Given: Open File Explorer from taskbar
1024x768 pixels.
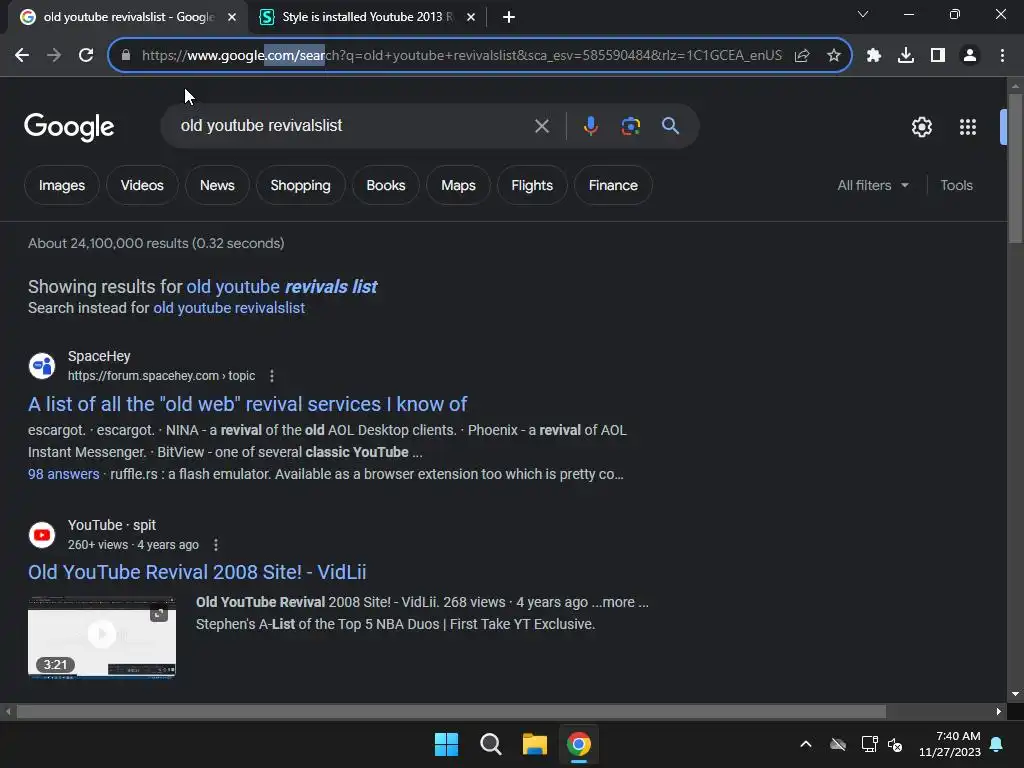Looking at the screenshot, I should click(534, 744).
